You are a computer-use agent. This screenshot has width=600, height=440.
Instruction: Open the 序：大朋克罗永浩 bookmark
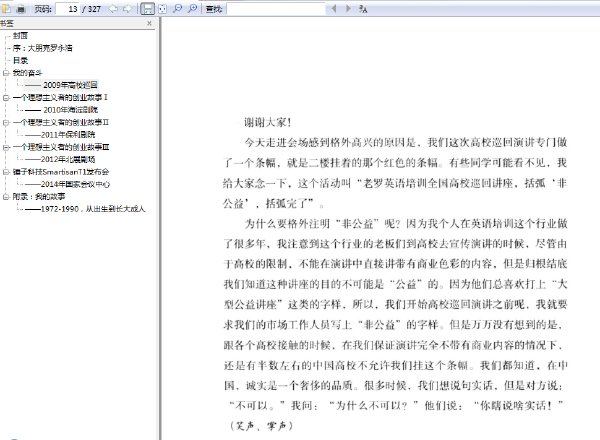coord(42,48)
